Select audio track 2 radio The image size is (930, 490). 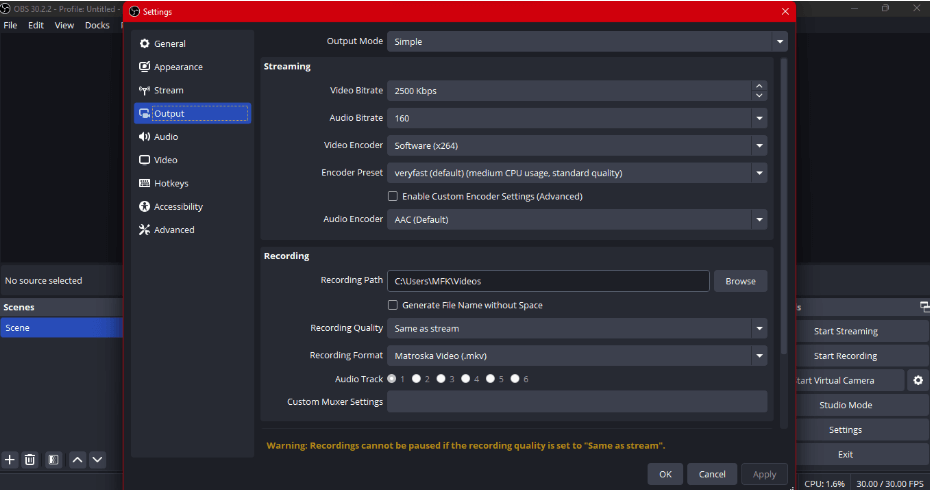[416, 378]
